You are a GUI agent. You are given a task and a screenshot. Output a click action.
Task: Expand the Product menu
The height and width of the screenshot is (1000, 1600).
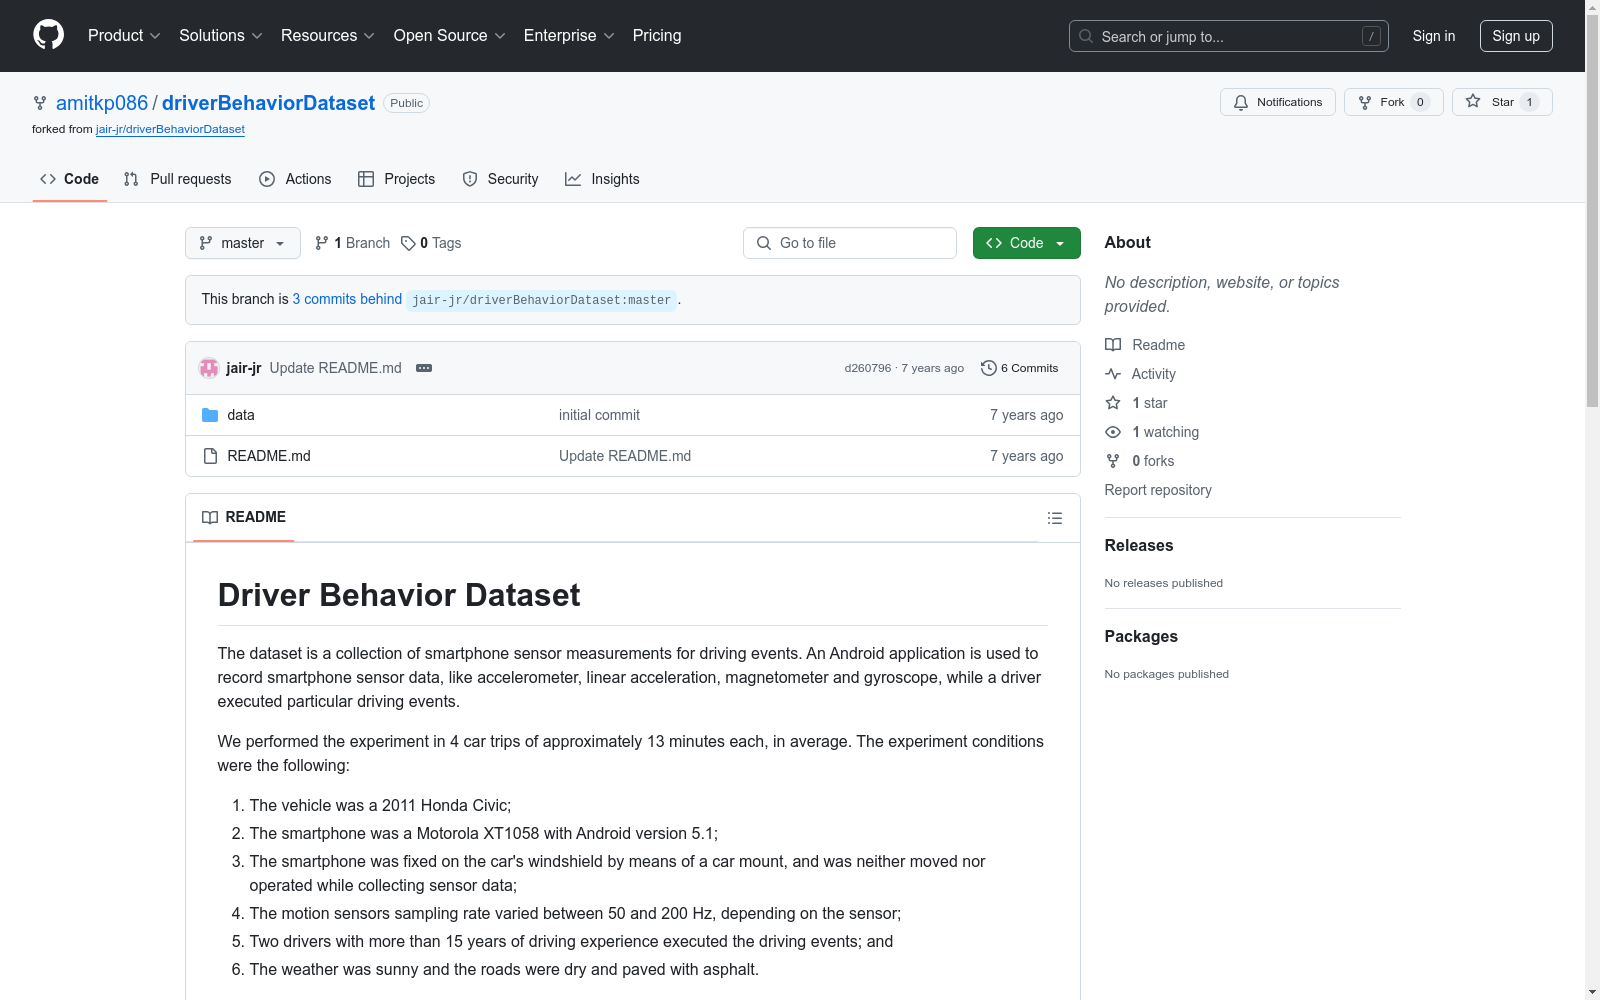pos(123,36)
